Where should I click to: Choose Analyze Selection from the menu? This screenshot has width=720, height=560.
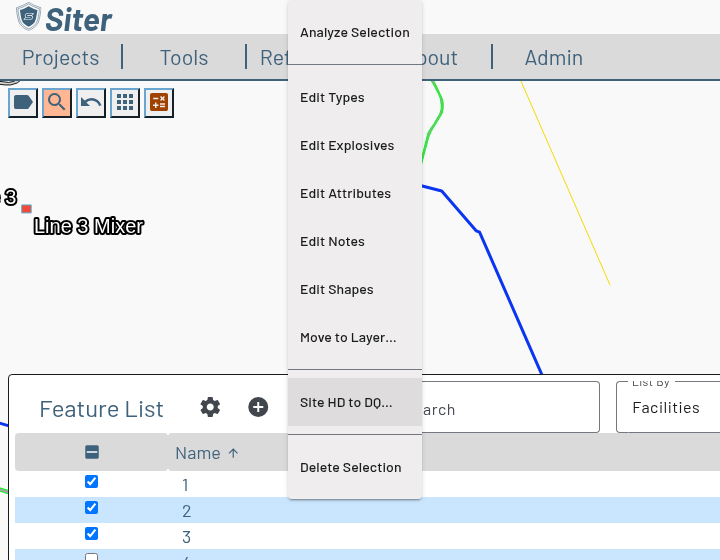[x=354, y=33]
